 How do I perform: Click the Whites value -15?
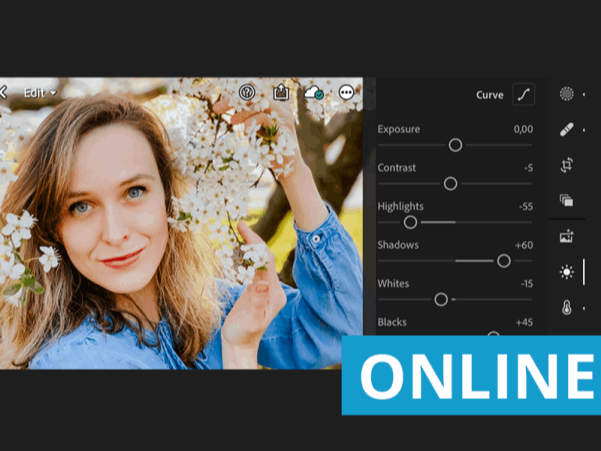click(x=527, y=284)
